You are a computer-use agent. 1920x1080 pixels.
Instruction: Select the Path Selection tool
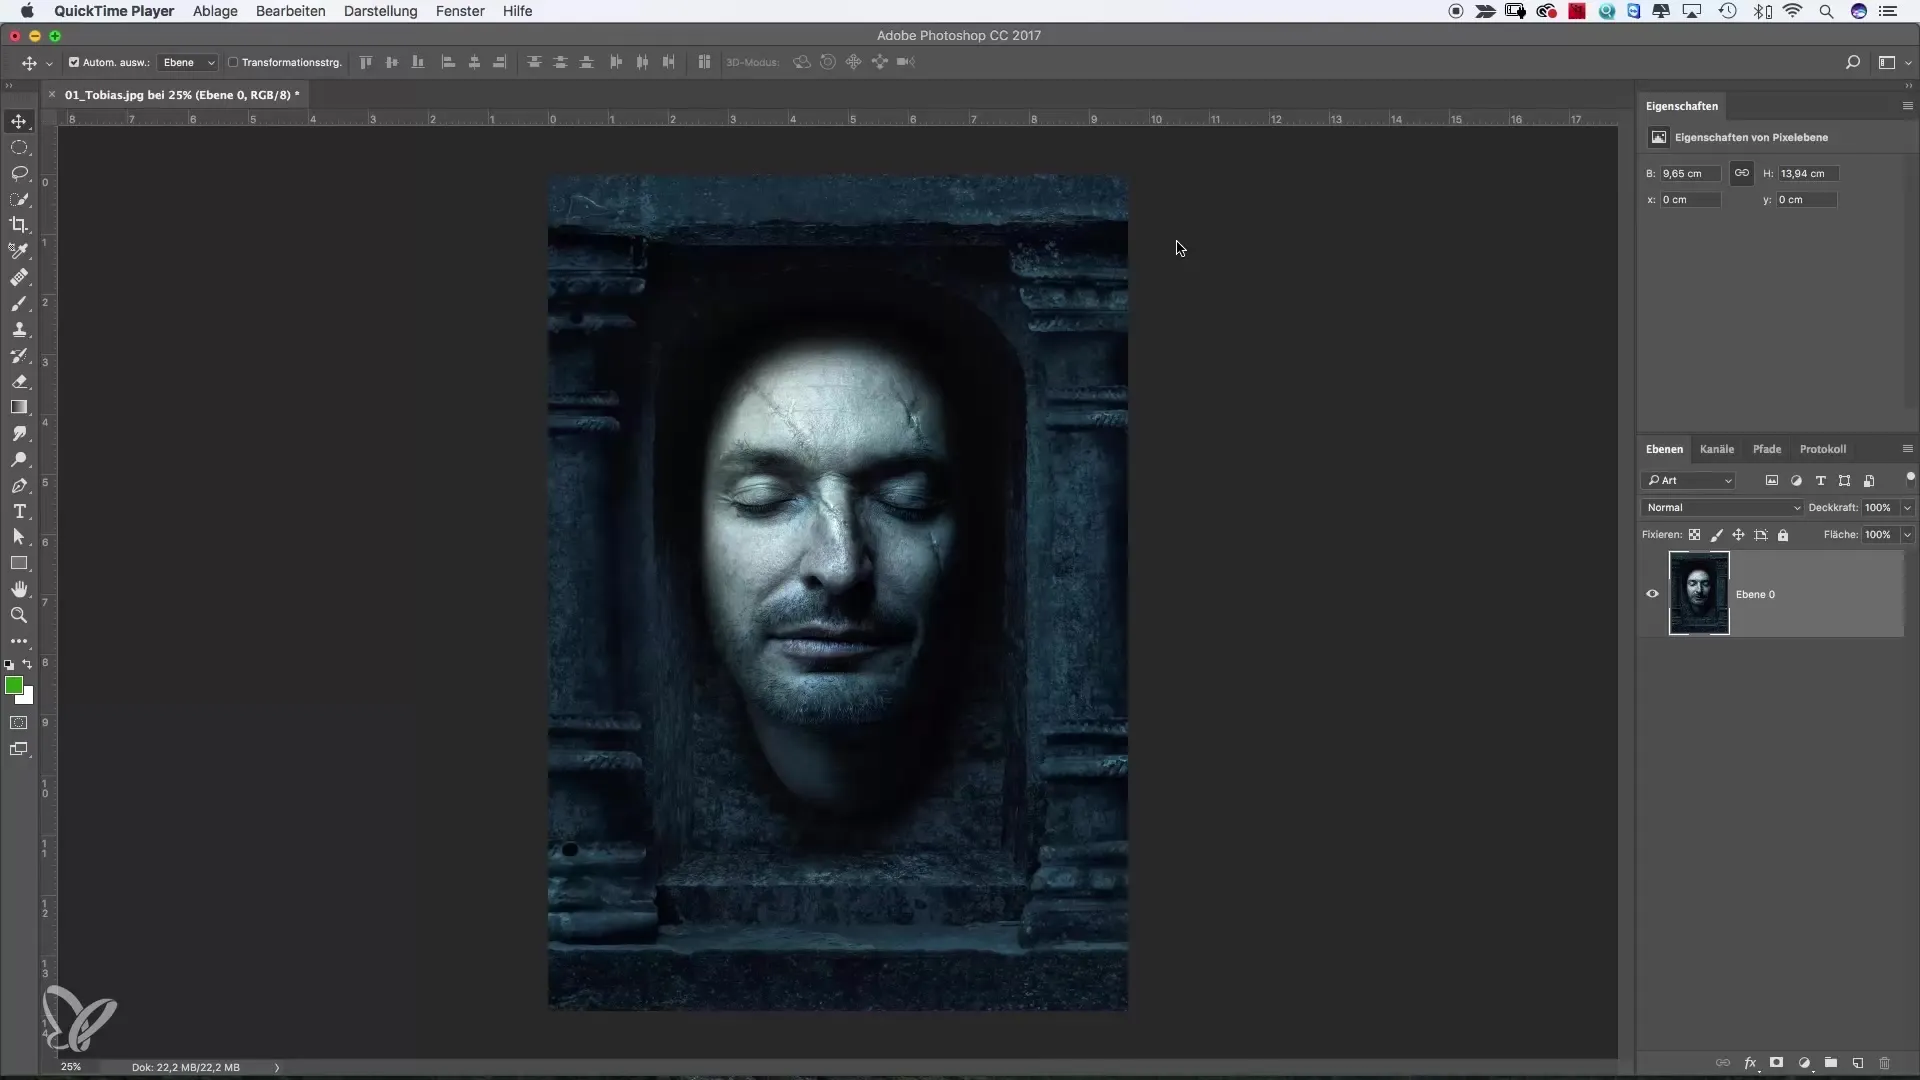(x=19, y=537)
